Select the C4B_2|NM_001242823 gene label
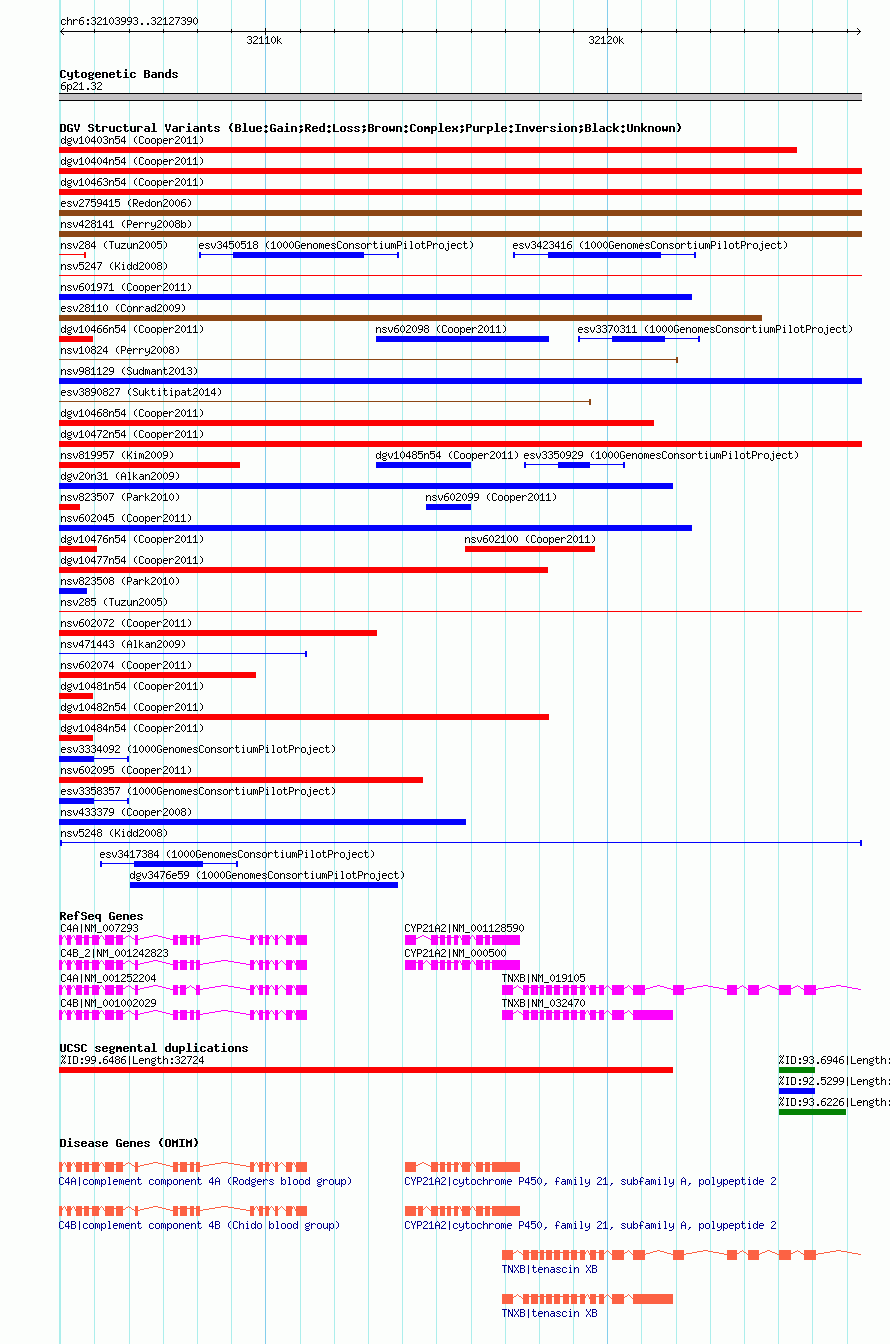Screen dimensions: 890x1344 pyautogui.click(x=114, y=953)
